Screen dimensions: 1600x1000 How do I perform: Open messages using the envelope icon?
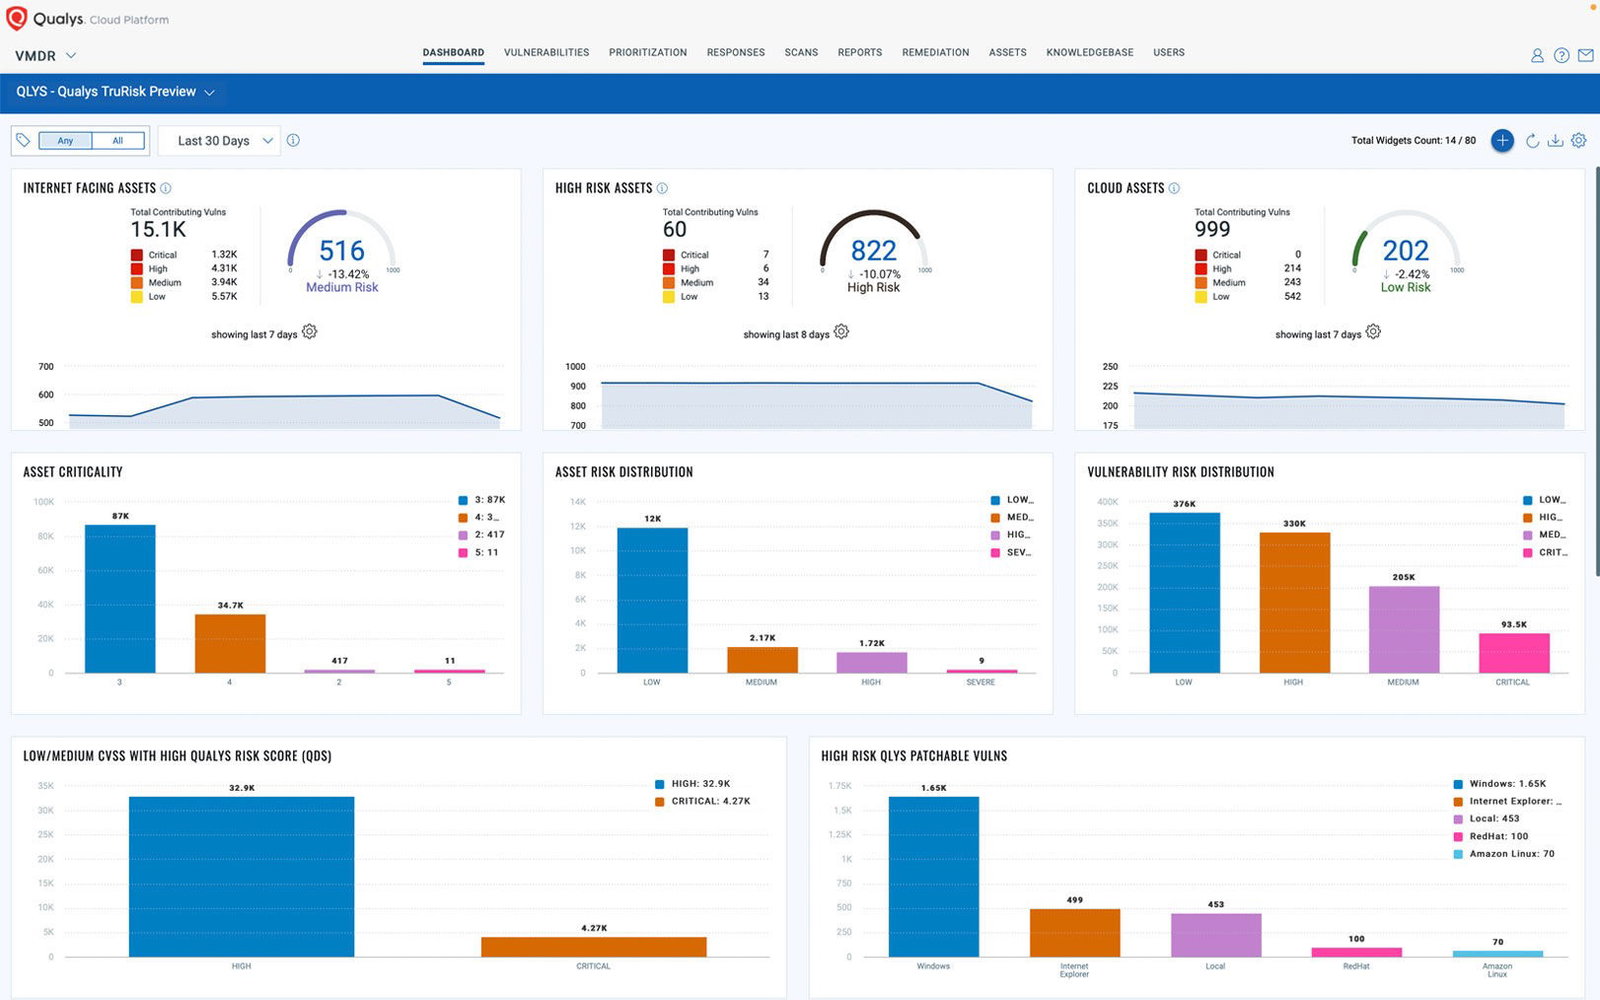click(1585, 55)
